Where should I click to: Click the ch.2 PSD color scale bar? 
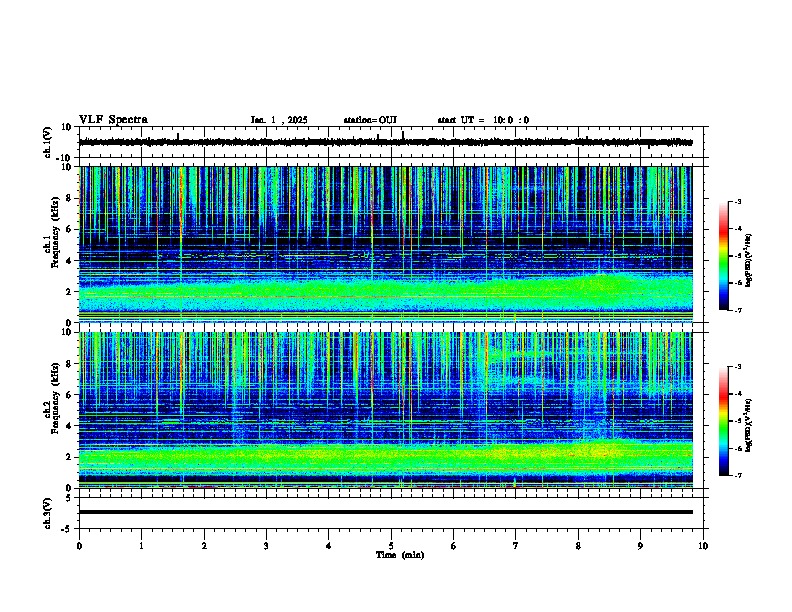724,421
